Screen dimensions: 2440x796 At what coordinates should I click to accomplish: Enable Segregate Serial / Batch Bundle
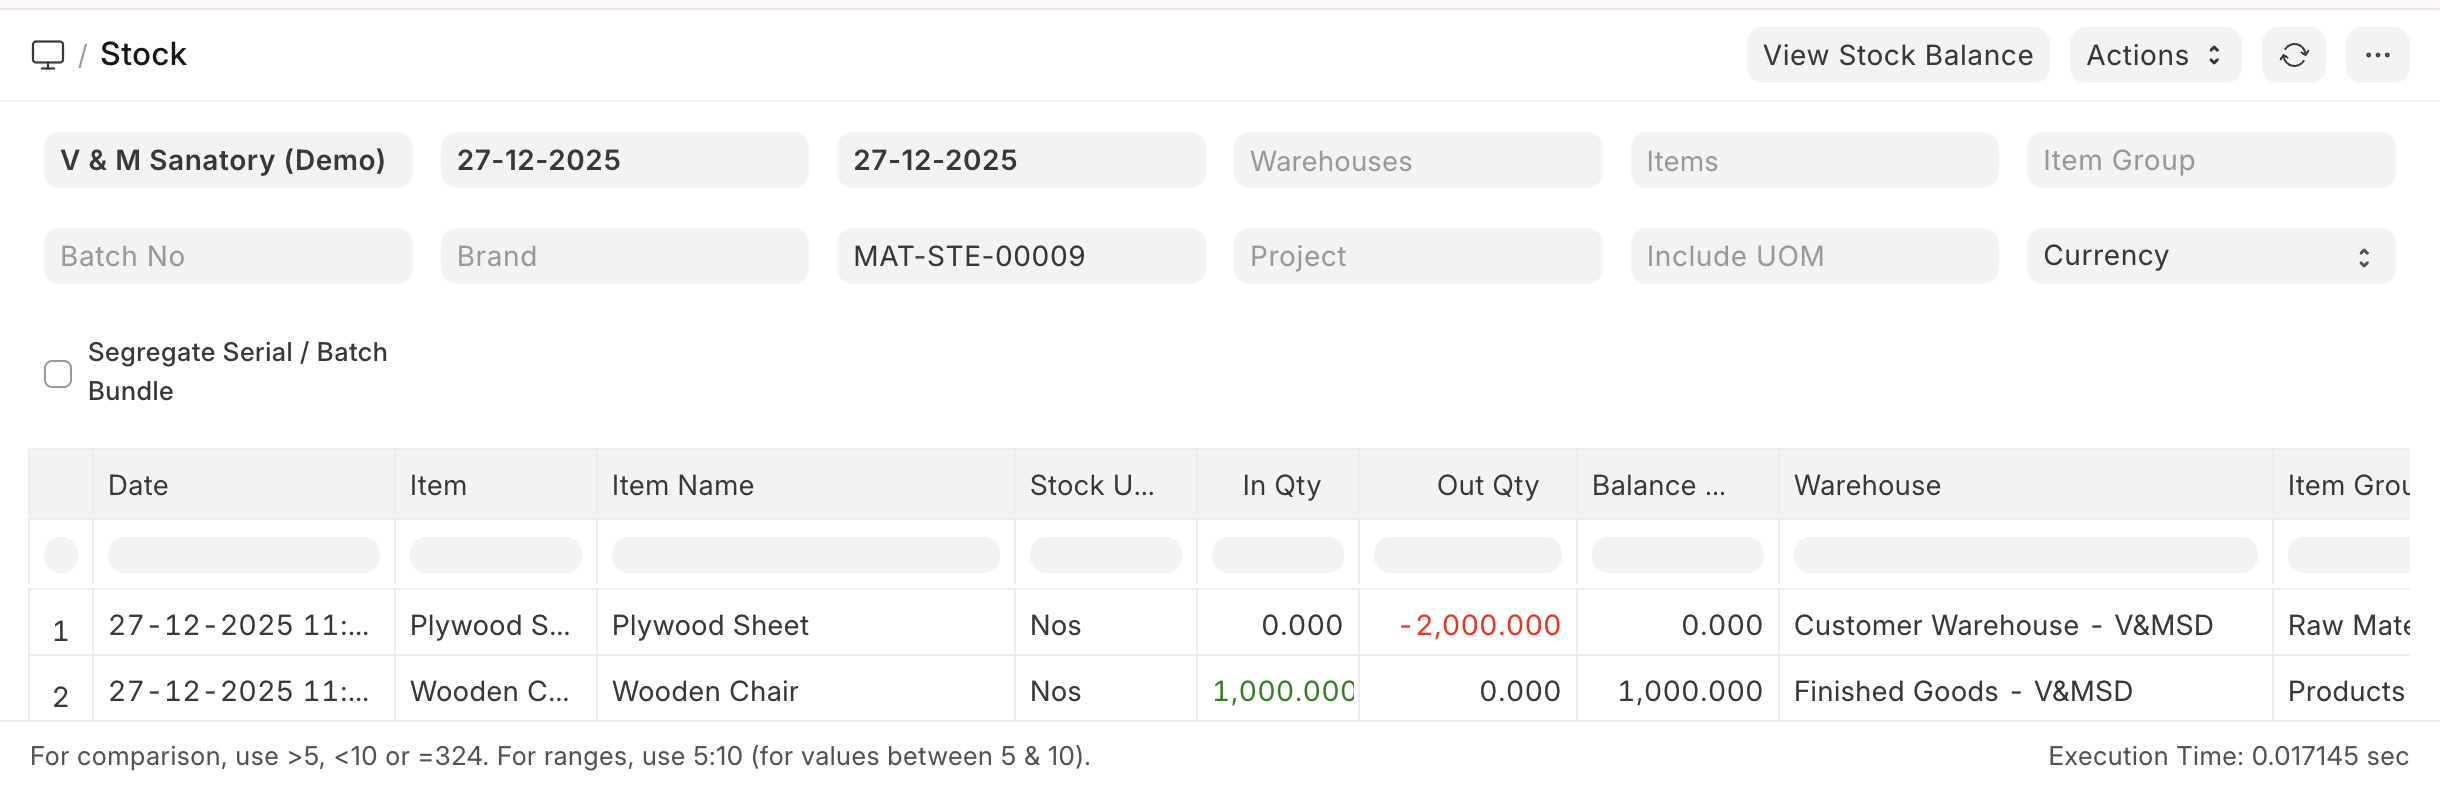58,372
